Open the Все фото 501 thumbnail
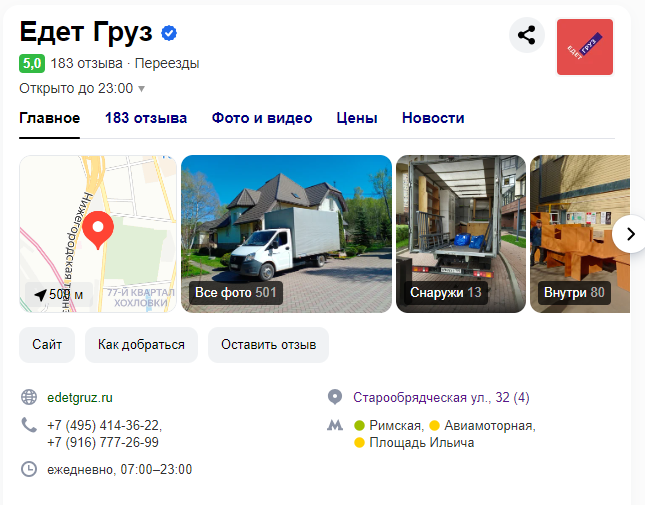The width and height of the screenshot is (645, 505). pyautogui.click(x=286, y=234)
